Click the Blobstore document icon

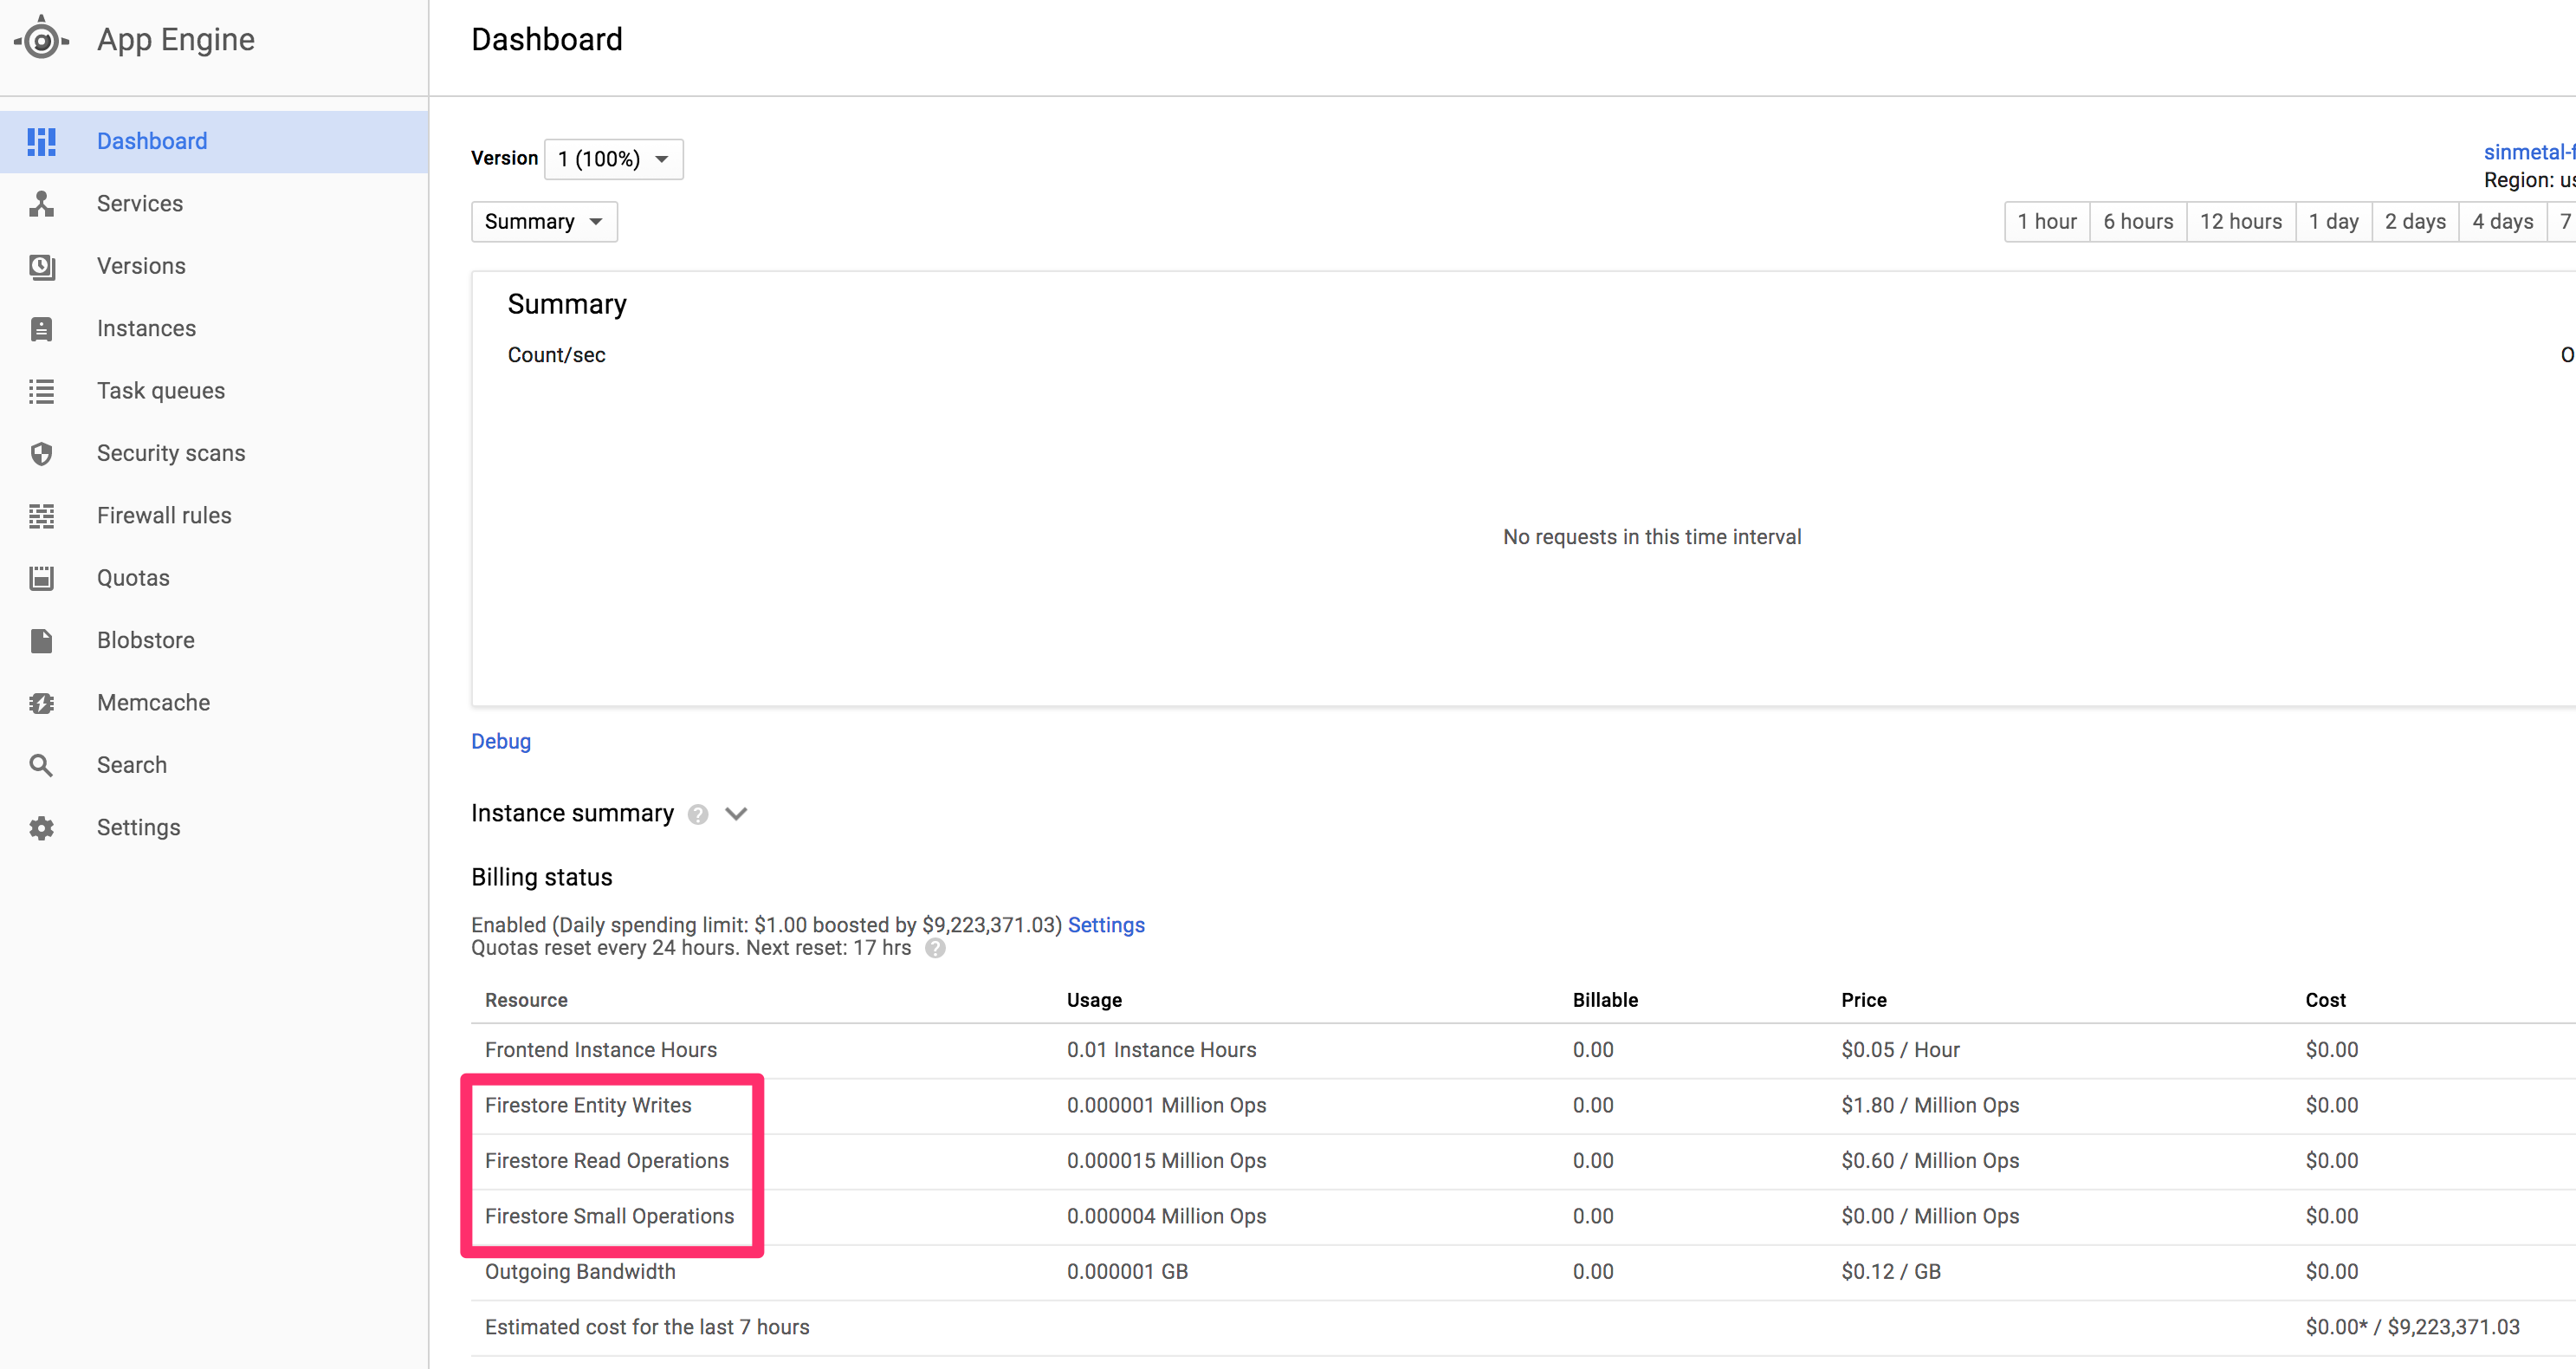tap(41, 640)
